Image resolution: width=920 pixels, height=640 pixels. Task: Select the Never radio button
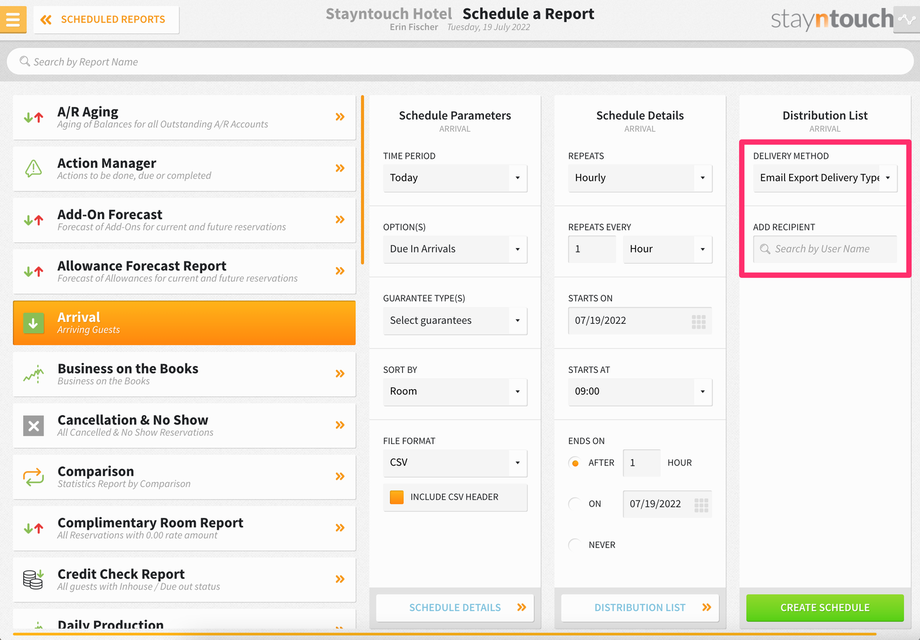tap(575, 545)
